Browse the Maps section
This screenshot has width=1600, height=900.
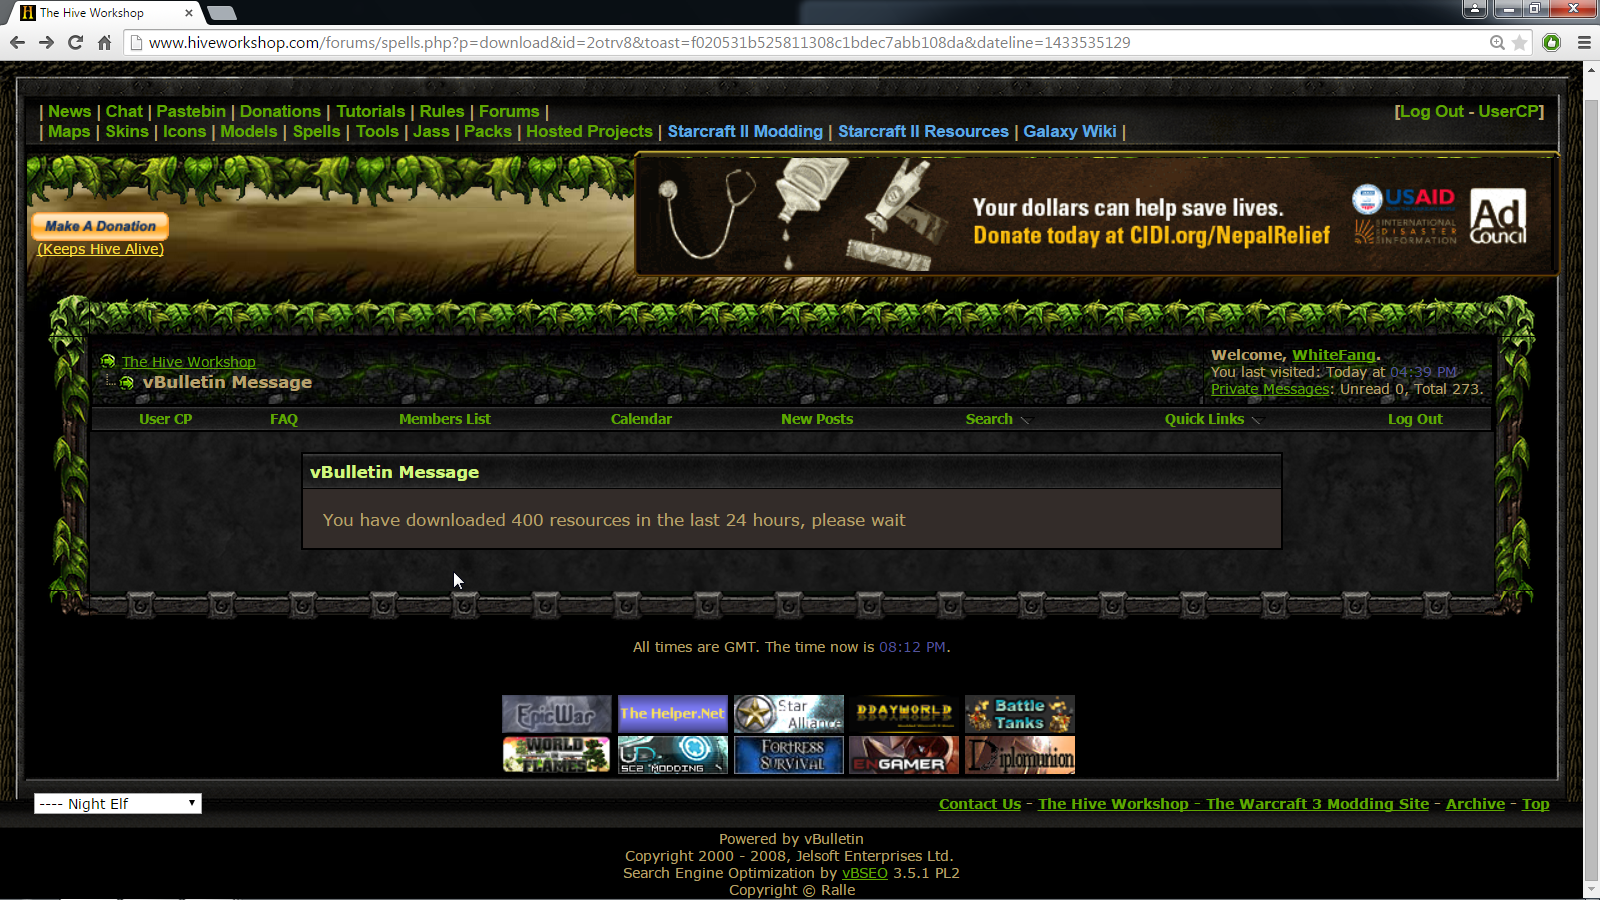coord(69,131)
